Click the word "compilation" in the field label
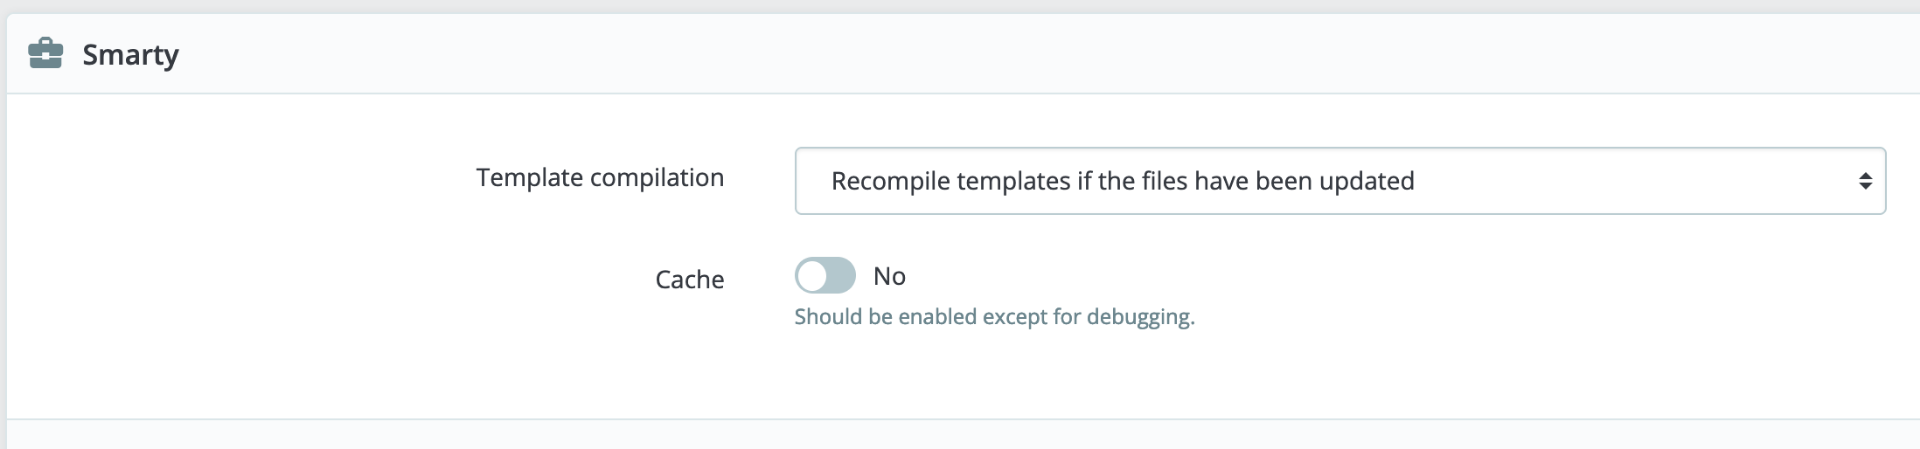This screenshot has height=449, width=1920. tap(657, 179)
